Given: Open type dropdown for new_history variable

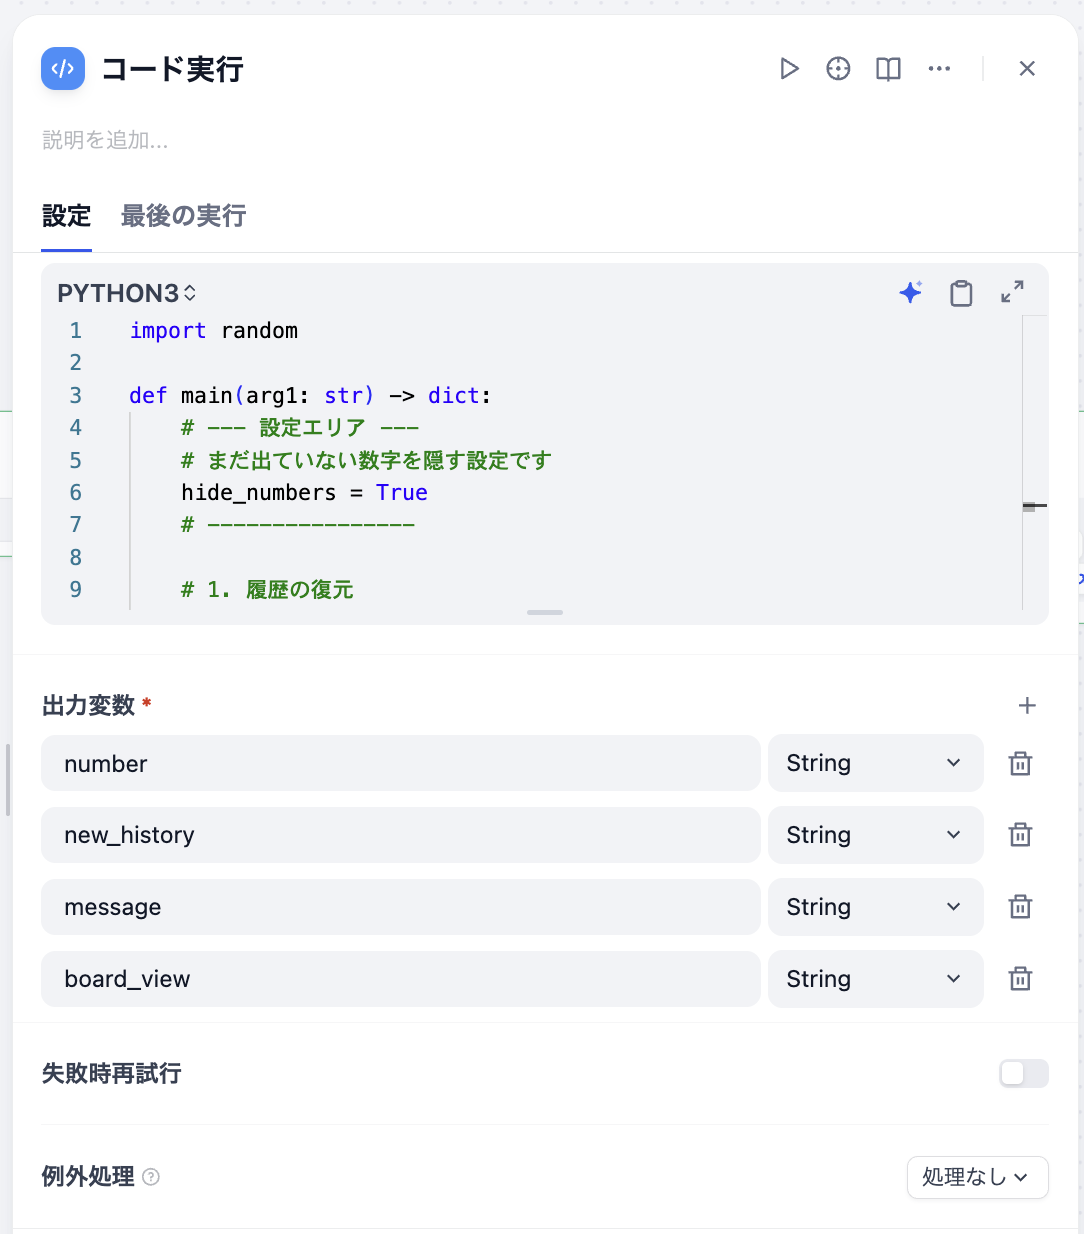Looking at the screenshot, I should [875, 835].
